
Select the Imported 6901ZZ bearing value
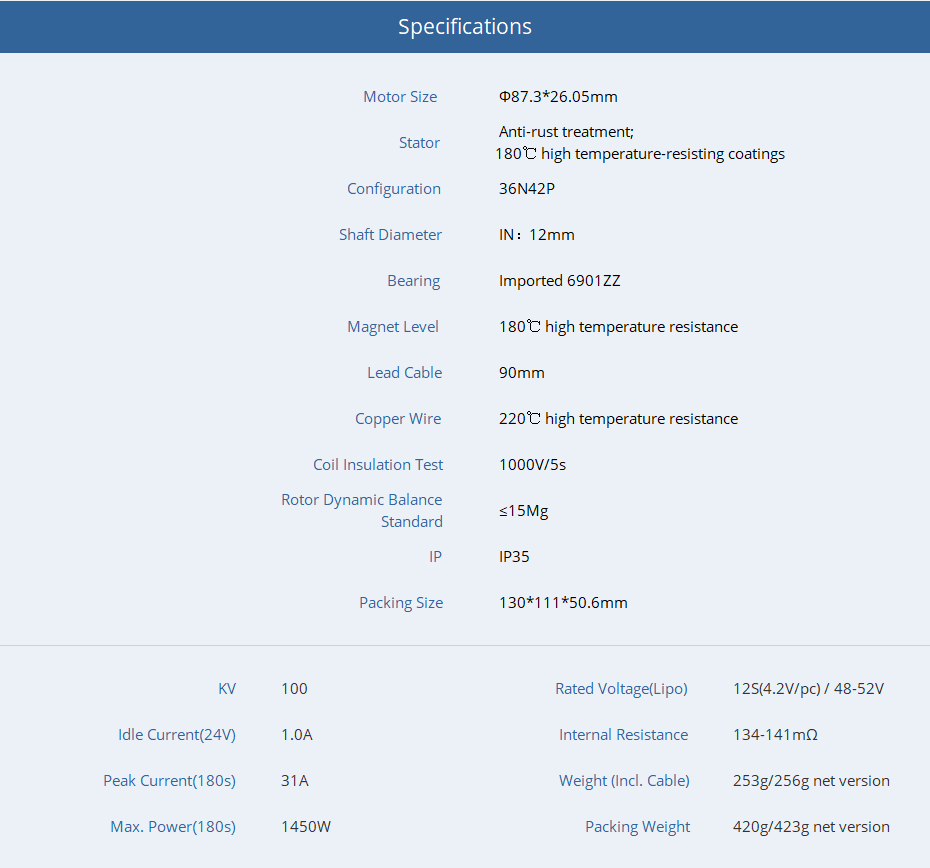(x=559, y=281)
